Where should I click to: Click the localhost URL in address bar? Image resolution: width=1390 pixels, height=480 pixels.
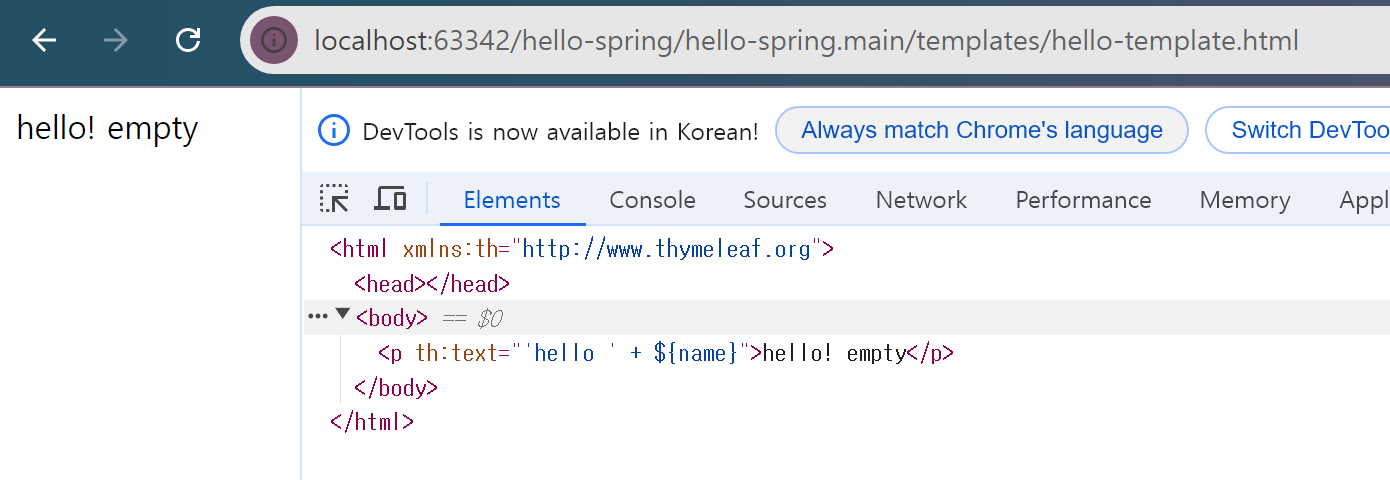[806, 41]
